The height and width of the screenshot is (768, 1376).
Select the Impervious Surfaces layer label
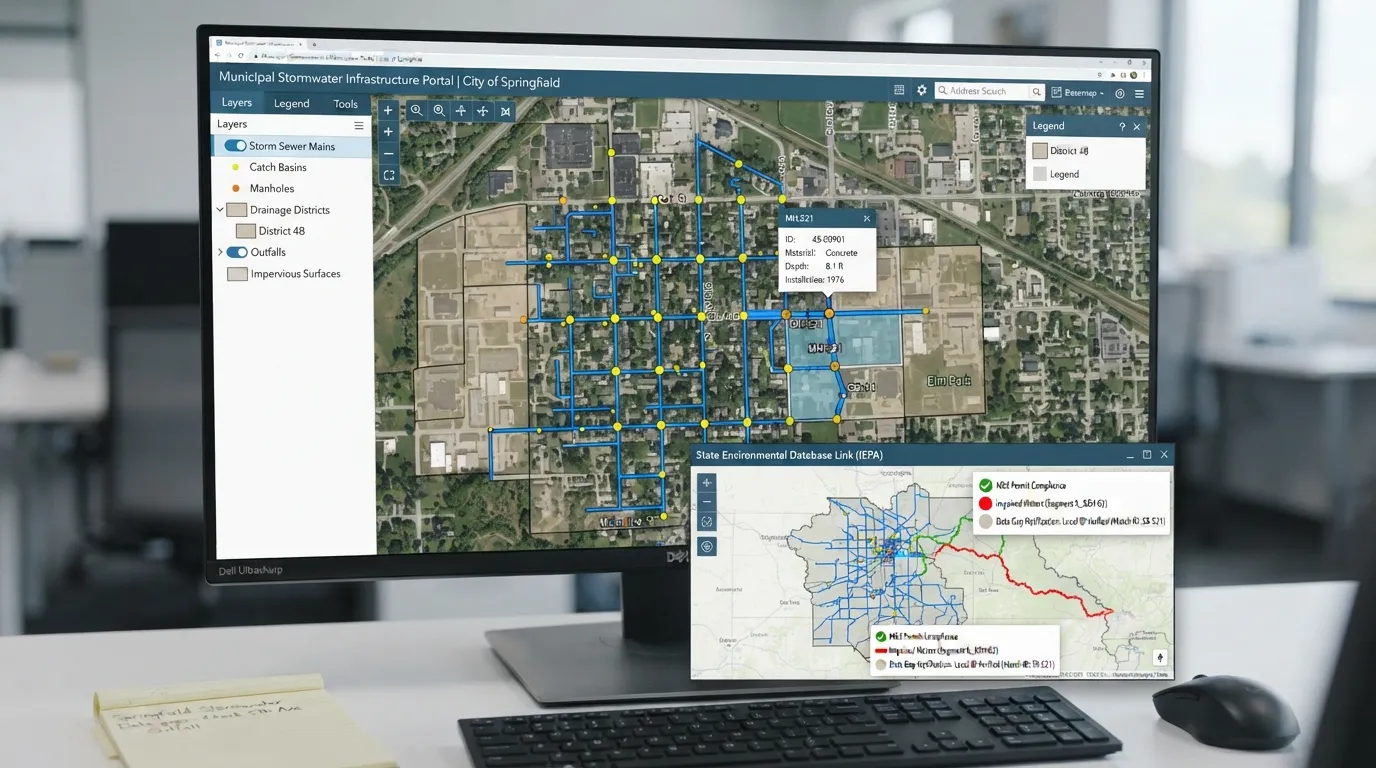(x=295, y=274)
